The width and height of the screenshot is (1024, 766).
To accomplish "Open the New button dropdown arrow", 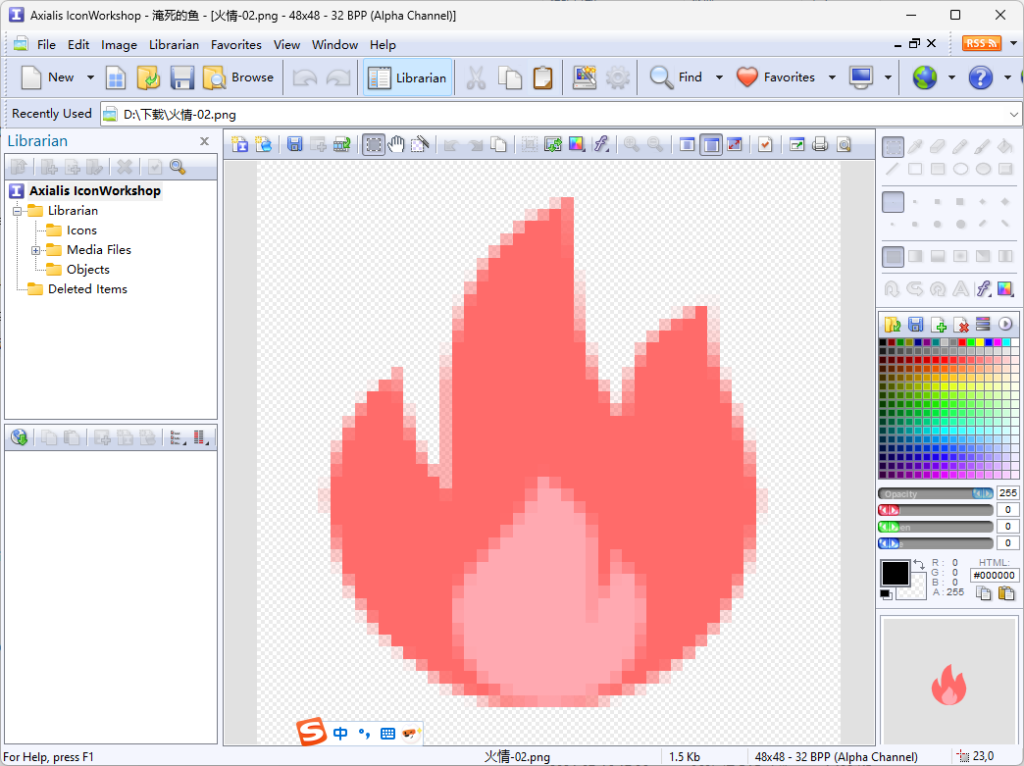I will (91, 78).
